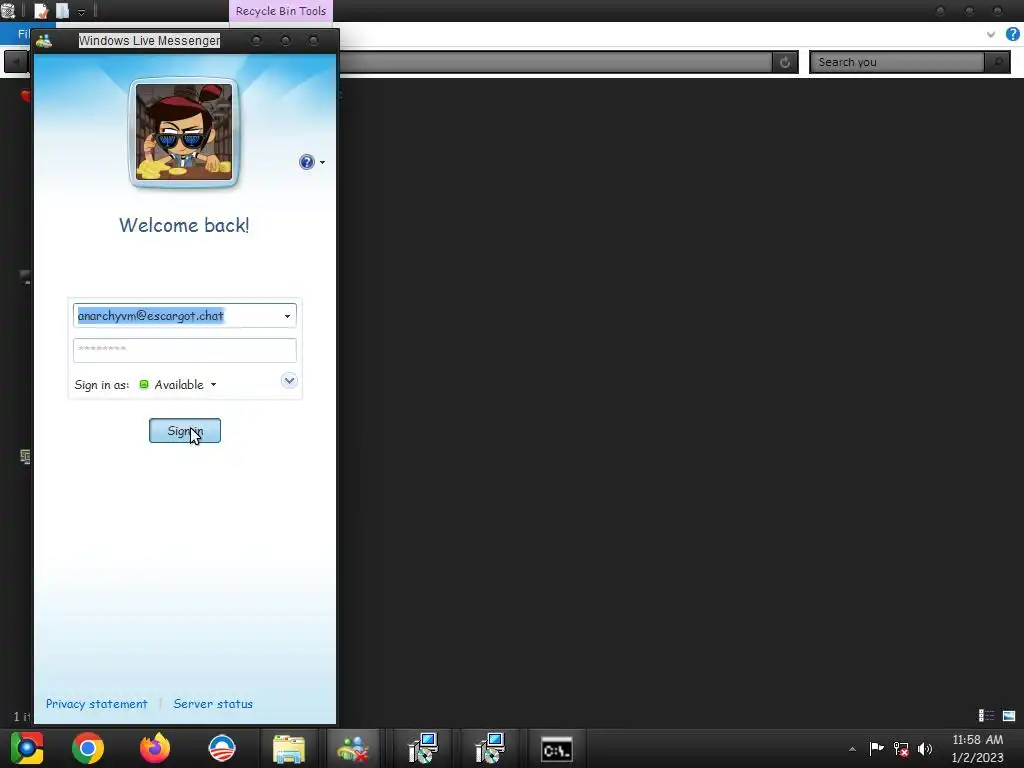Open the Messenger help menu icon
The width and height of the screenshot is (1024, 768).
[312, 162]
